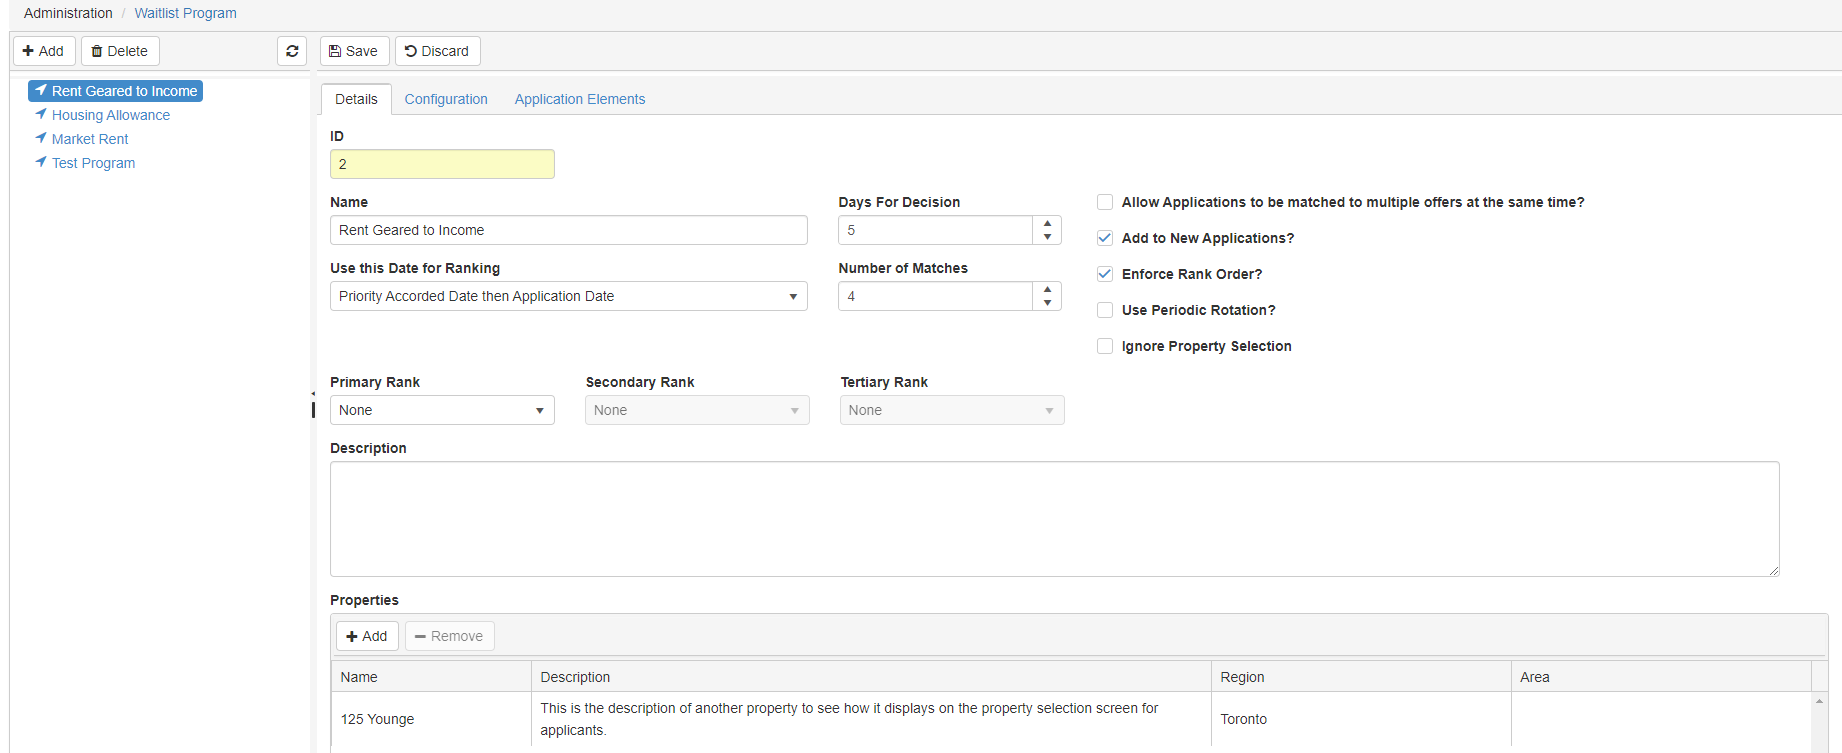Select Rent Geared to Income program
This screenshot has height=753, width=1842.
pyautogui.click(x=116, y=91)
